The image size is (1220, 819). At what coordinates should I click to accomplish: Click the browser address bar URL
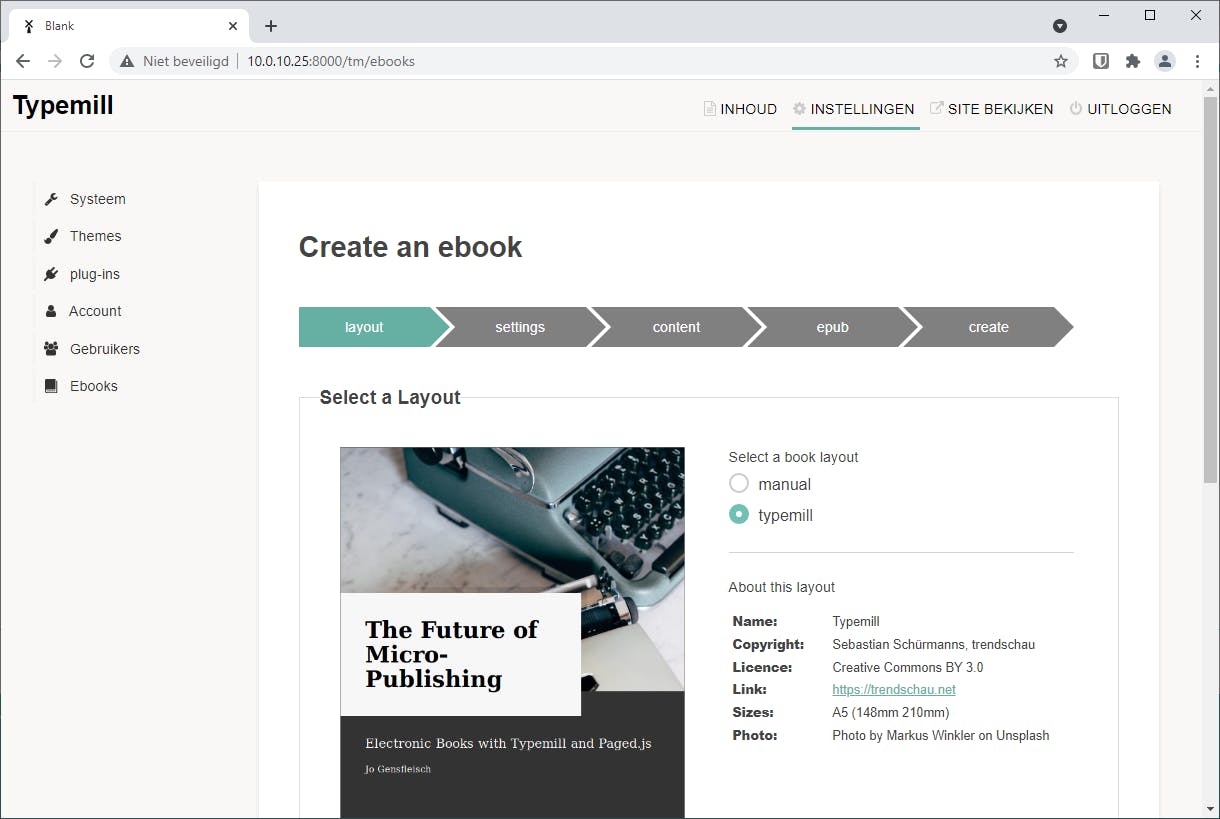coord(331,61)
